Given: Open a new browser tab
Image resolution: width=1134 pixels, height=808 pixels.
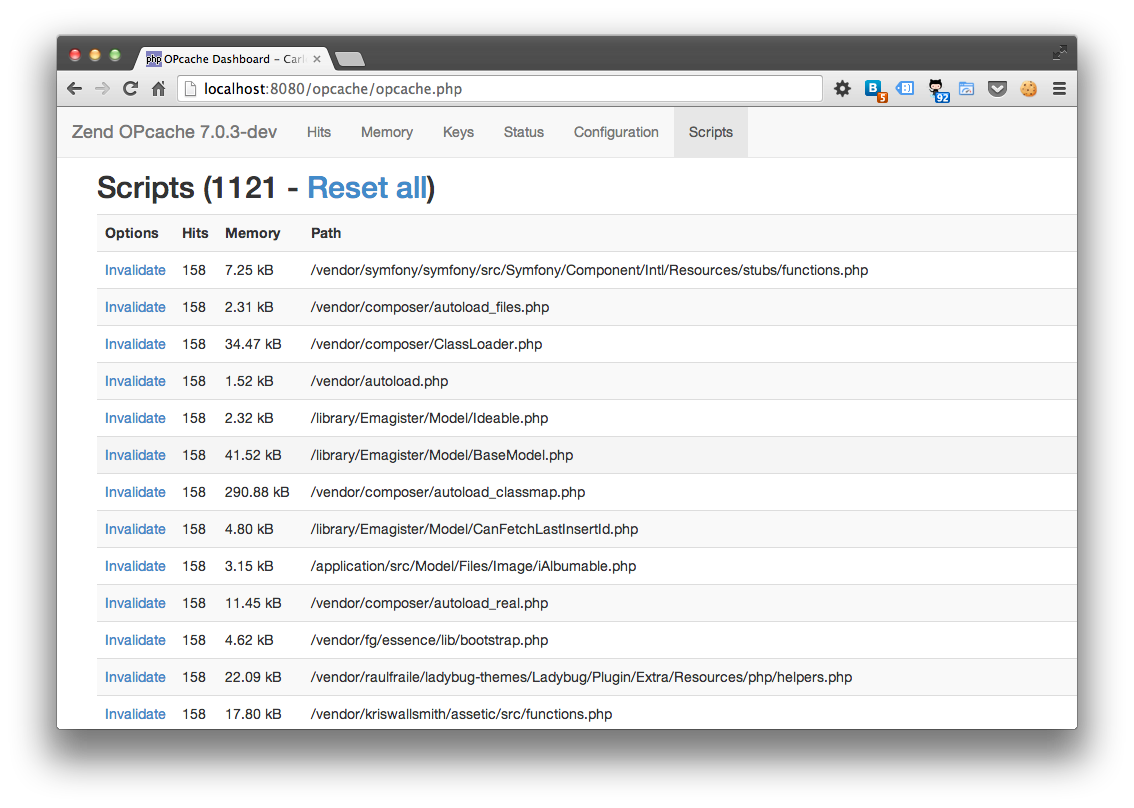Looking at the screenshot, I should point(350,59).
